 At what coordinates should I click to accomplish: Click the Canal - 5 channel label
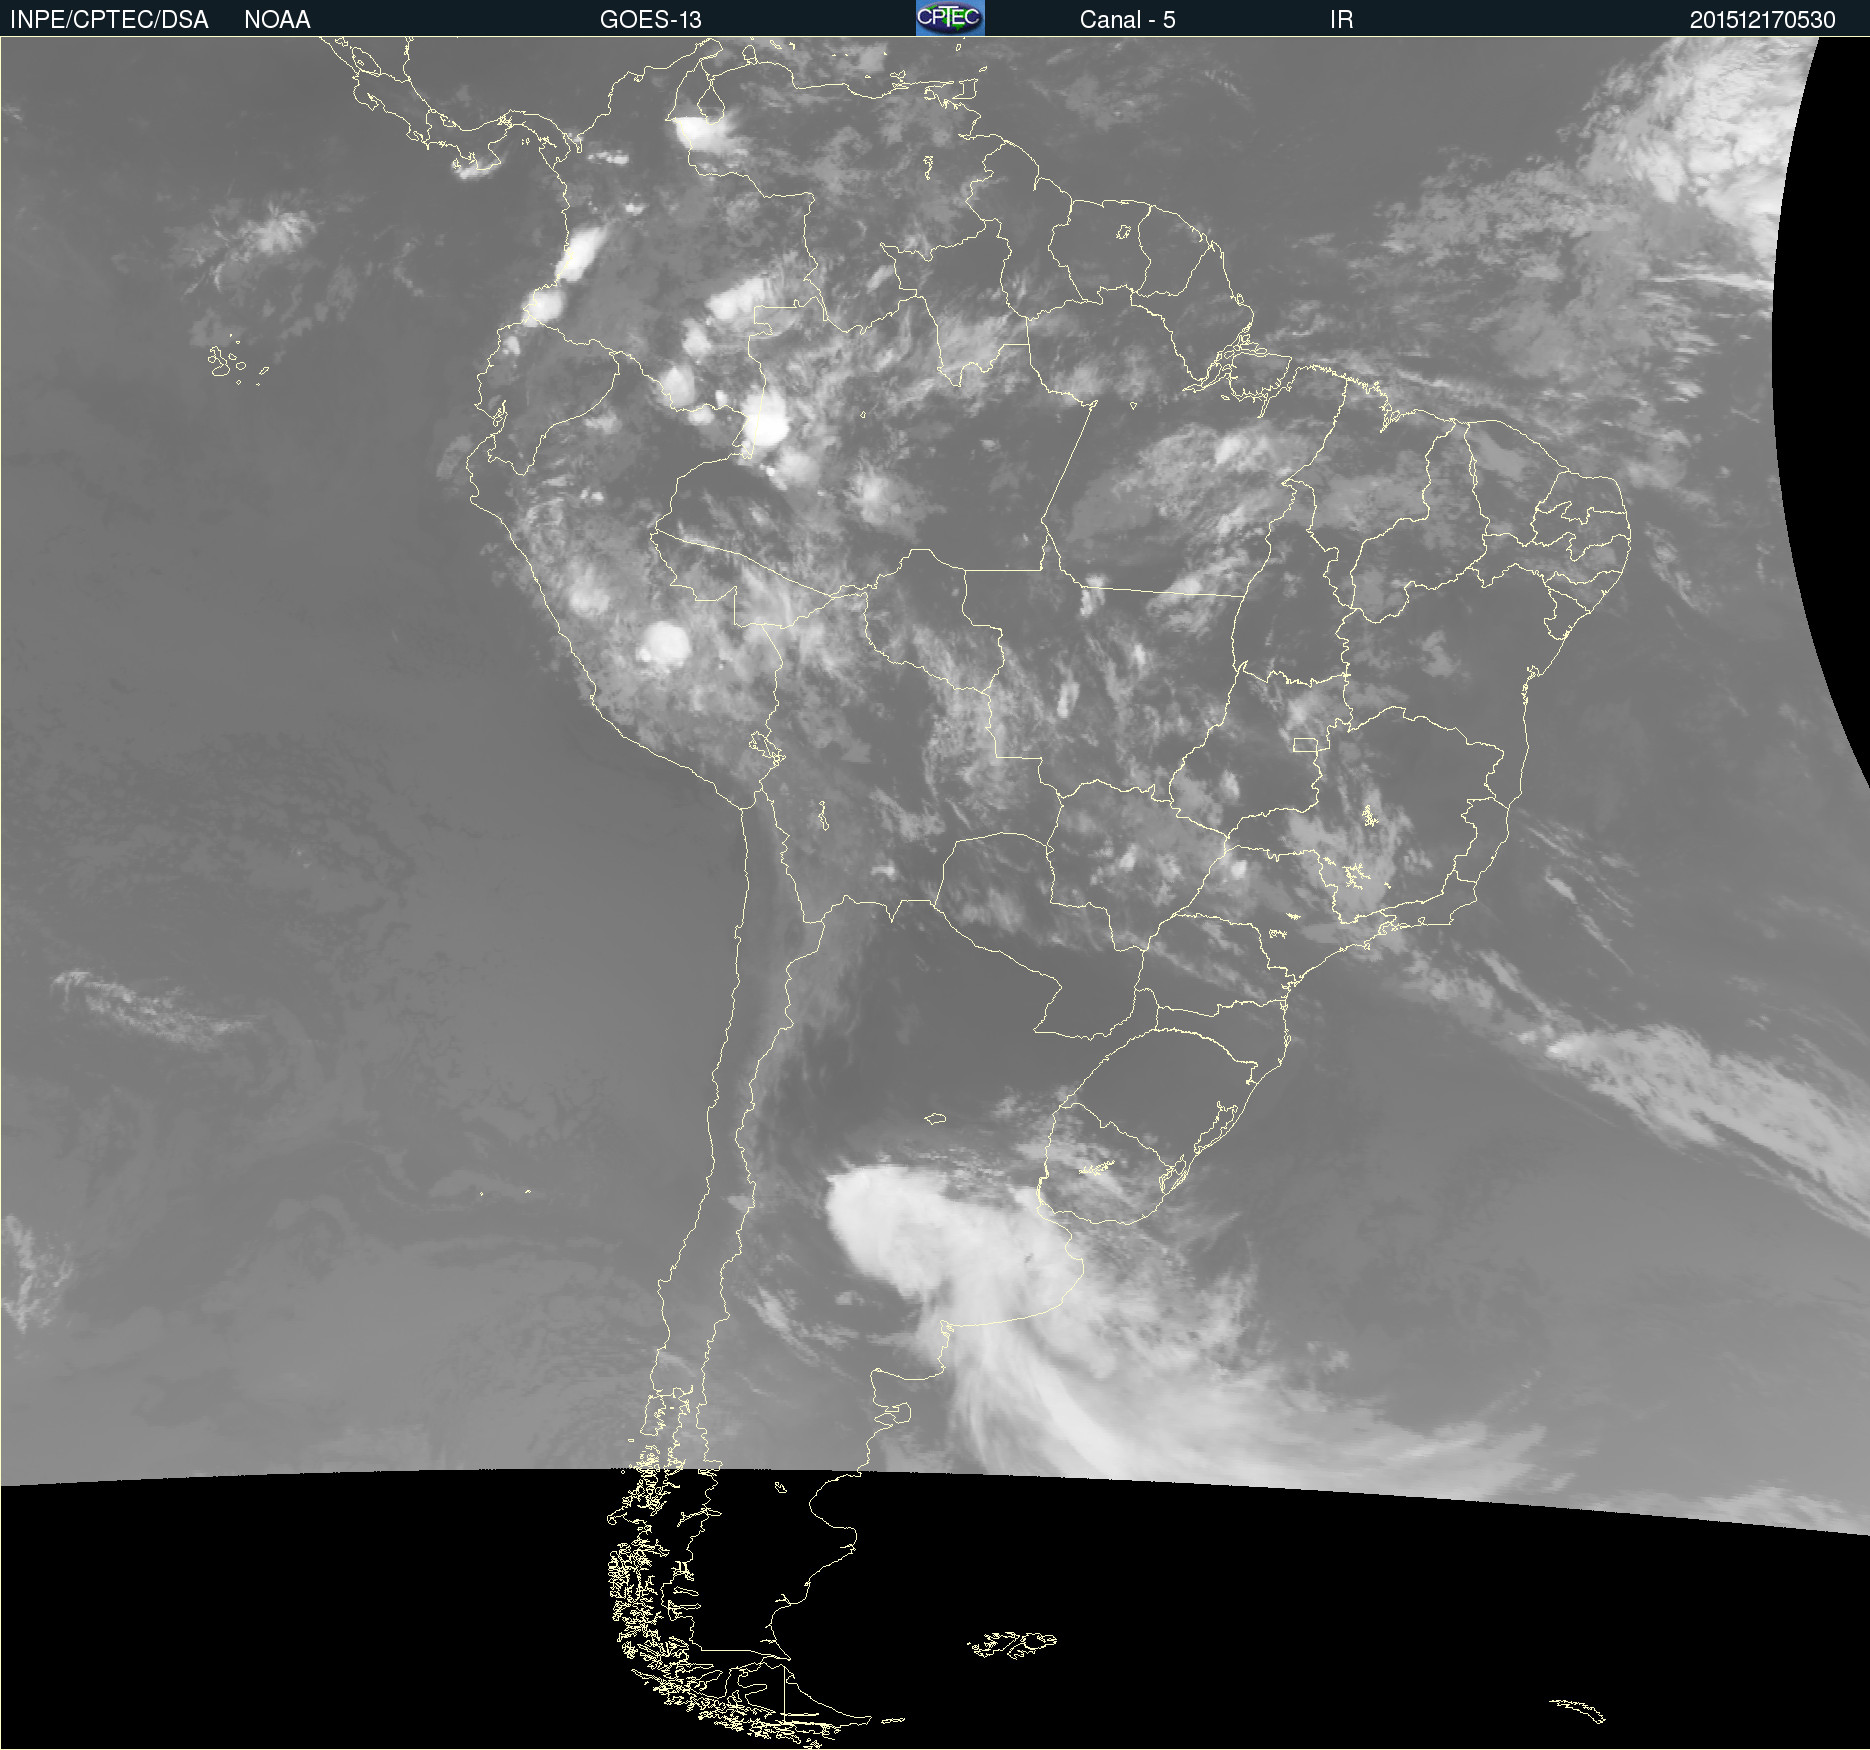[x=1127, y=20]
